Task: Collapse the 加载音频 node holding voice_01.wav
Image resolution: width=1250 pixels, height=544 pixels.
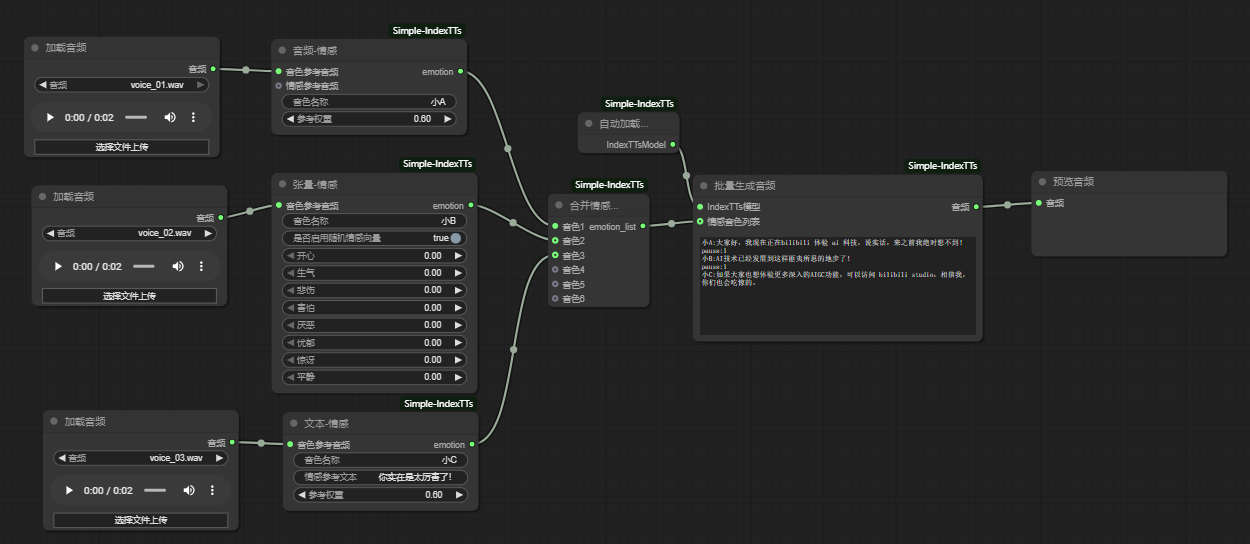Action: tap(35, 47)
